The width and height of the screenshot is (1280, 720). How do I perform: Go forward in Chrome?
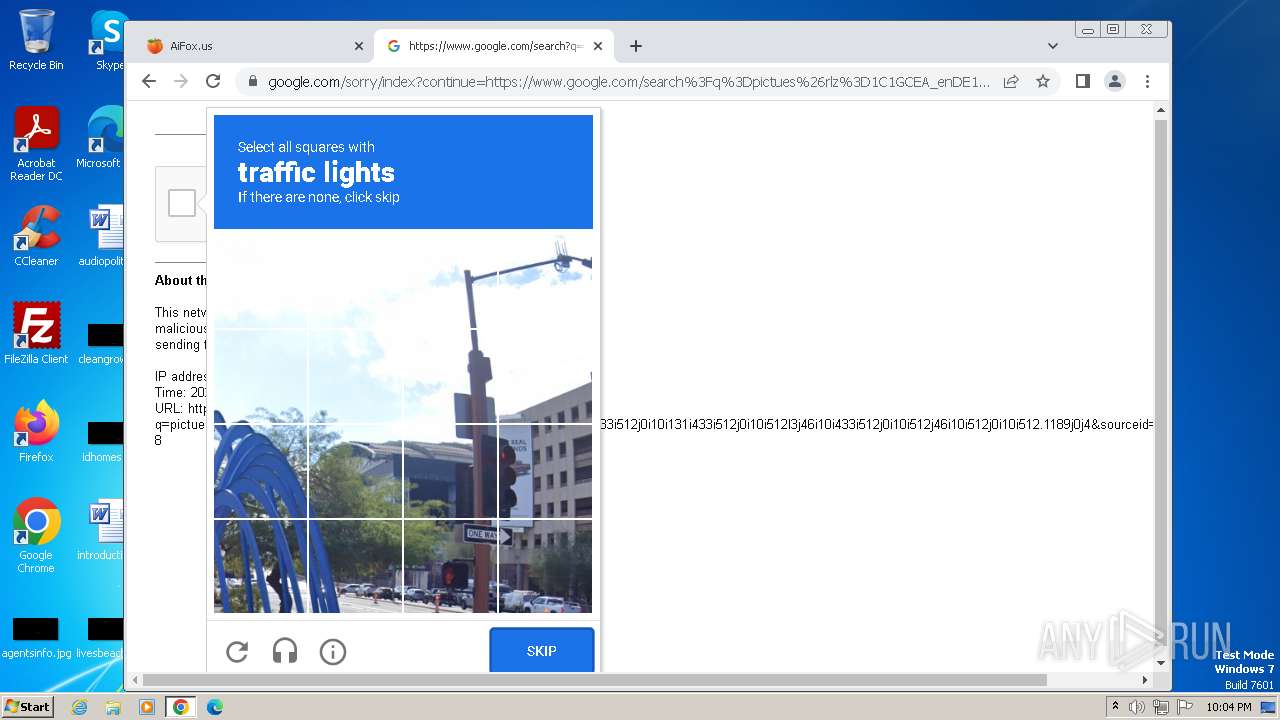[181, 81]
